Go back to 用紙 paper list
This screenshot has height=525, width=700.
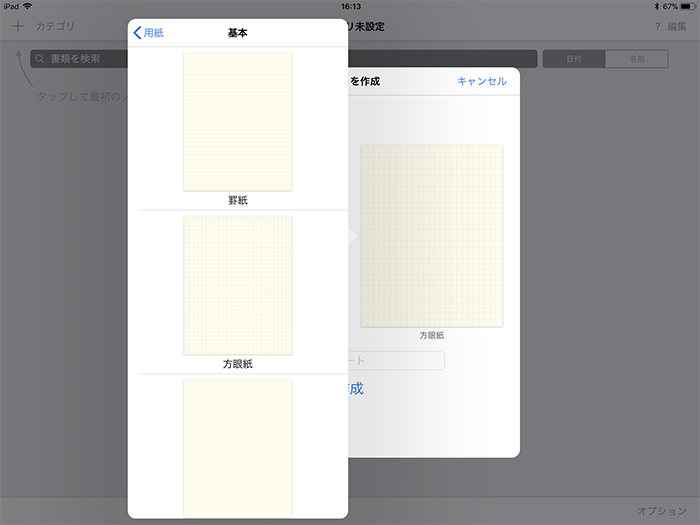(x=149, y=33)
